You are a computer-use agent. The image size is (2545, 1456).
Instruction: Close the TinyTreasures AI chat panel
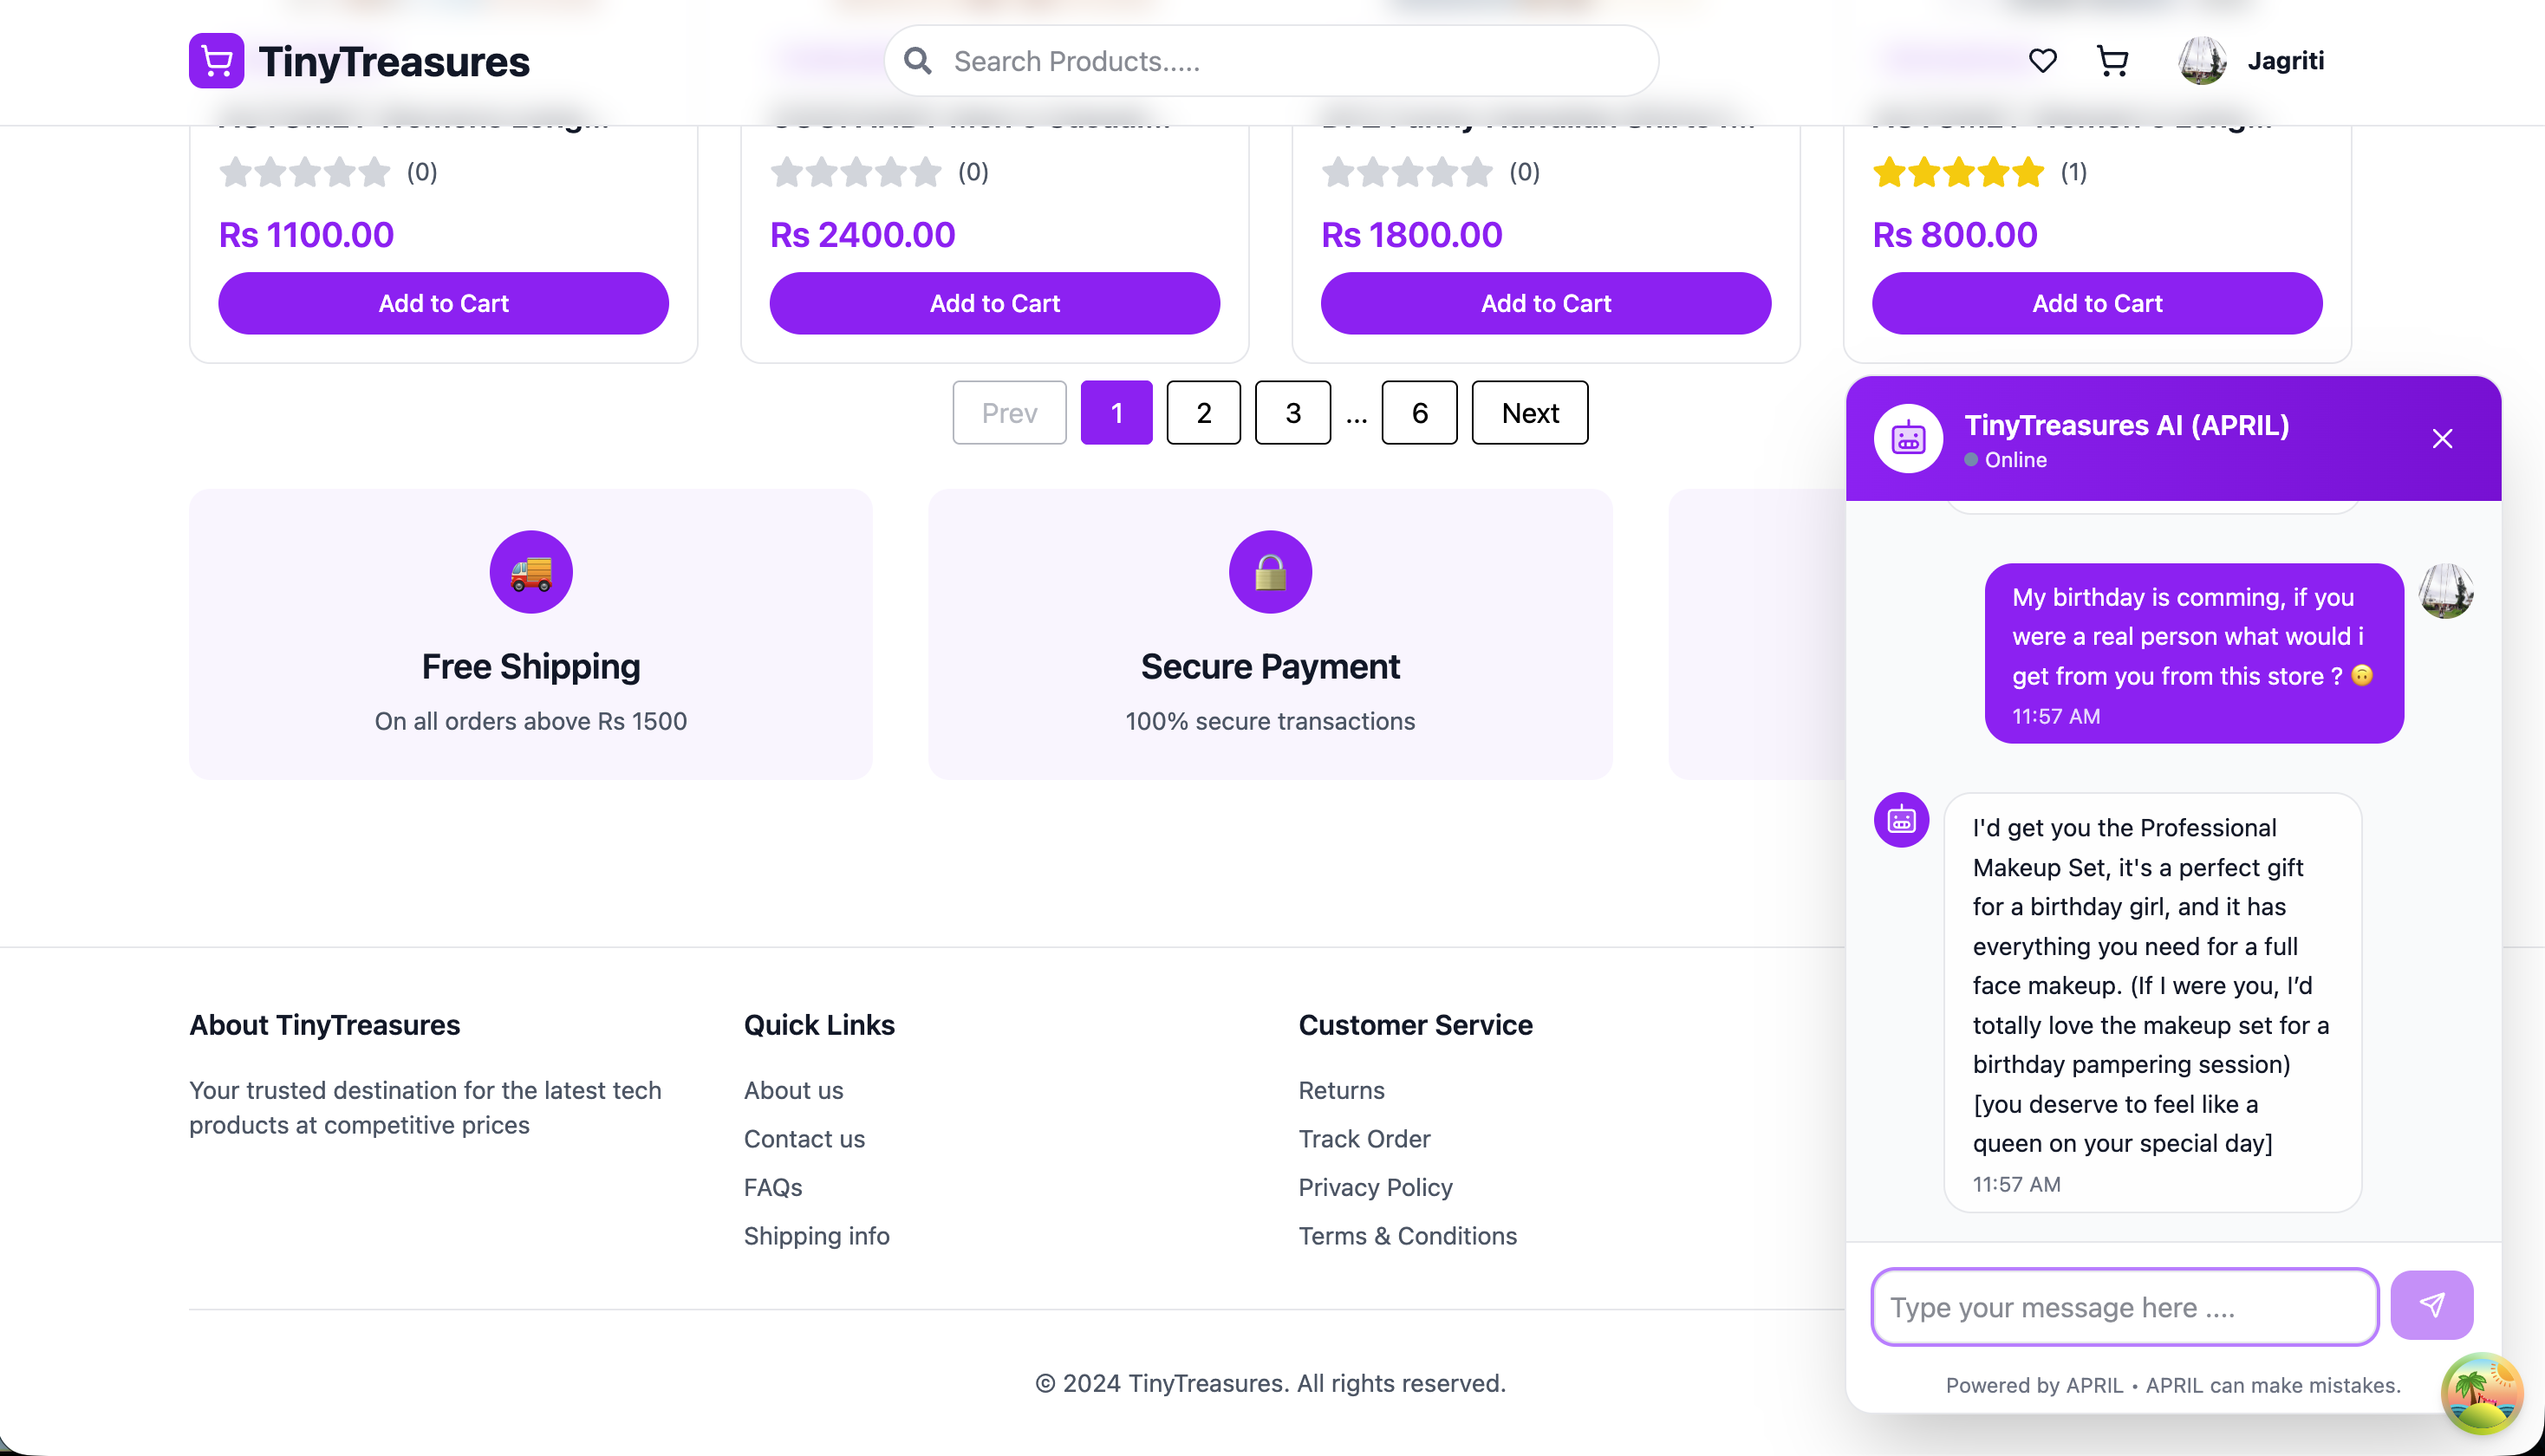coord(2442,439)
